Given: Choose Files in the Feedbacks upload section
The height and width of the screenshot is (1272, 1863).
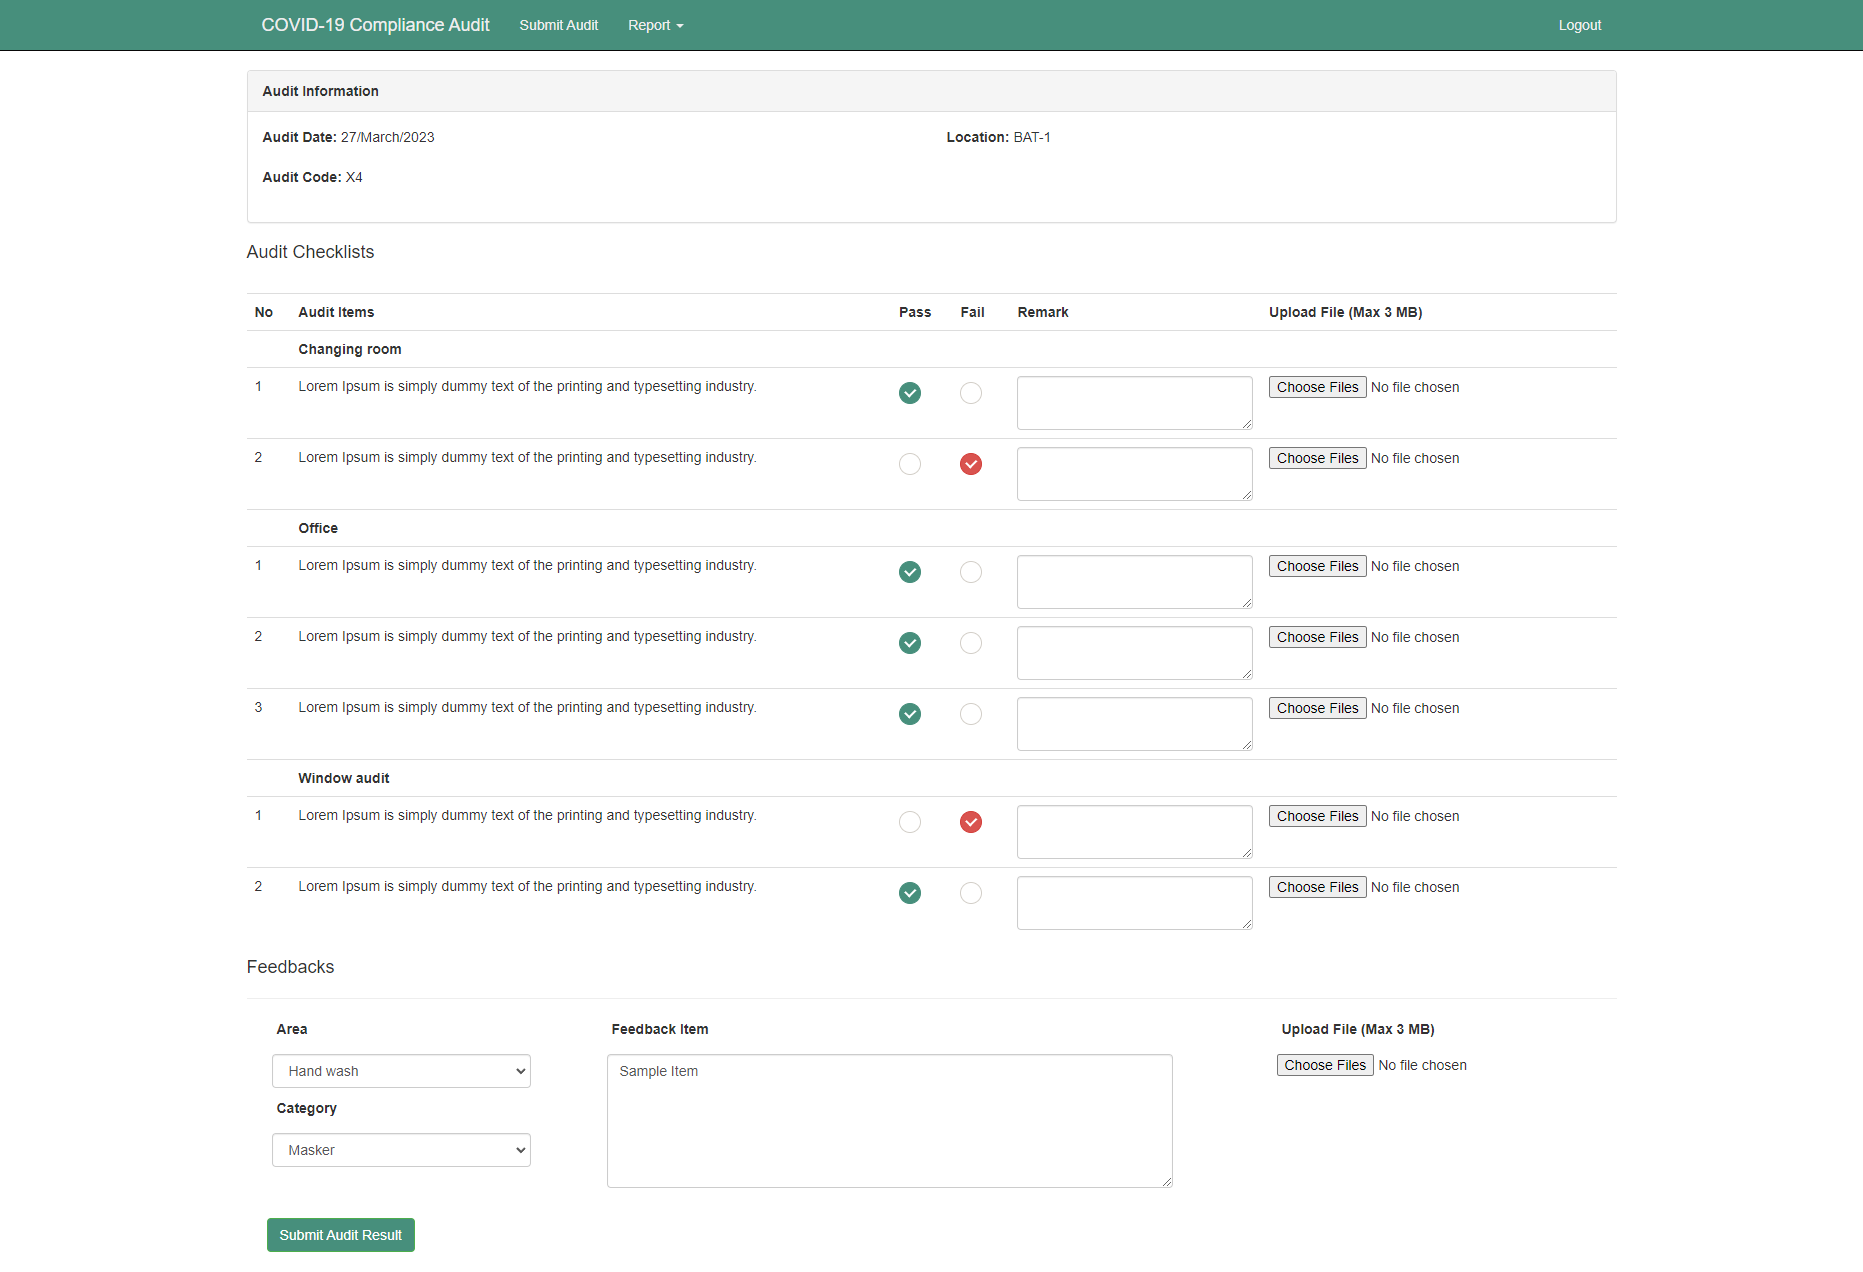Looking at the screenshot, I should tap(1324, 1065).
